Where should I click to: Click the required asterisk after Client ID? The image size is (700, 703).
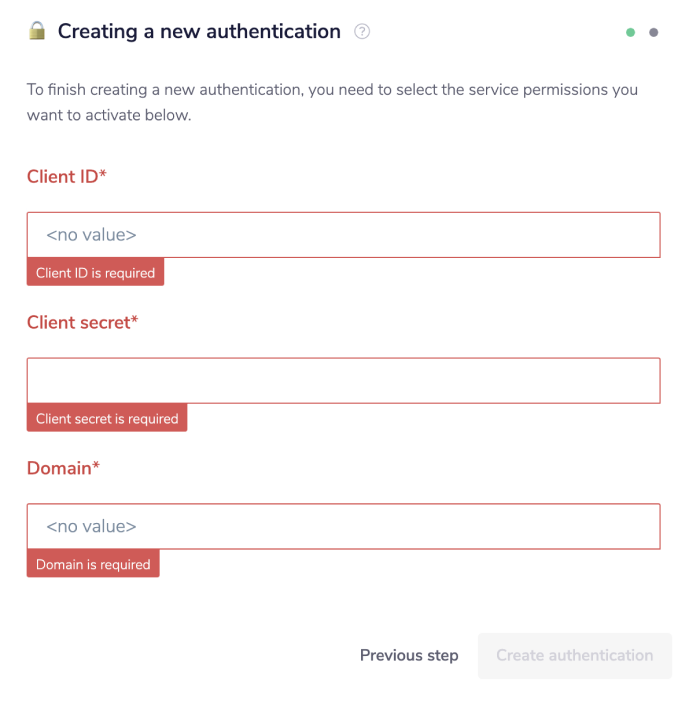[103, 175]
